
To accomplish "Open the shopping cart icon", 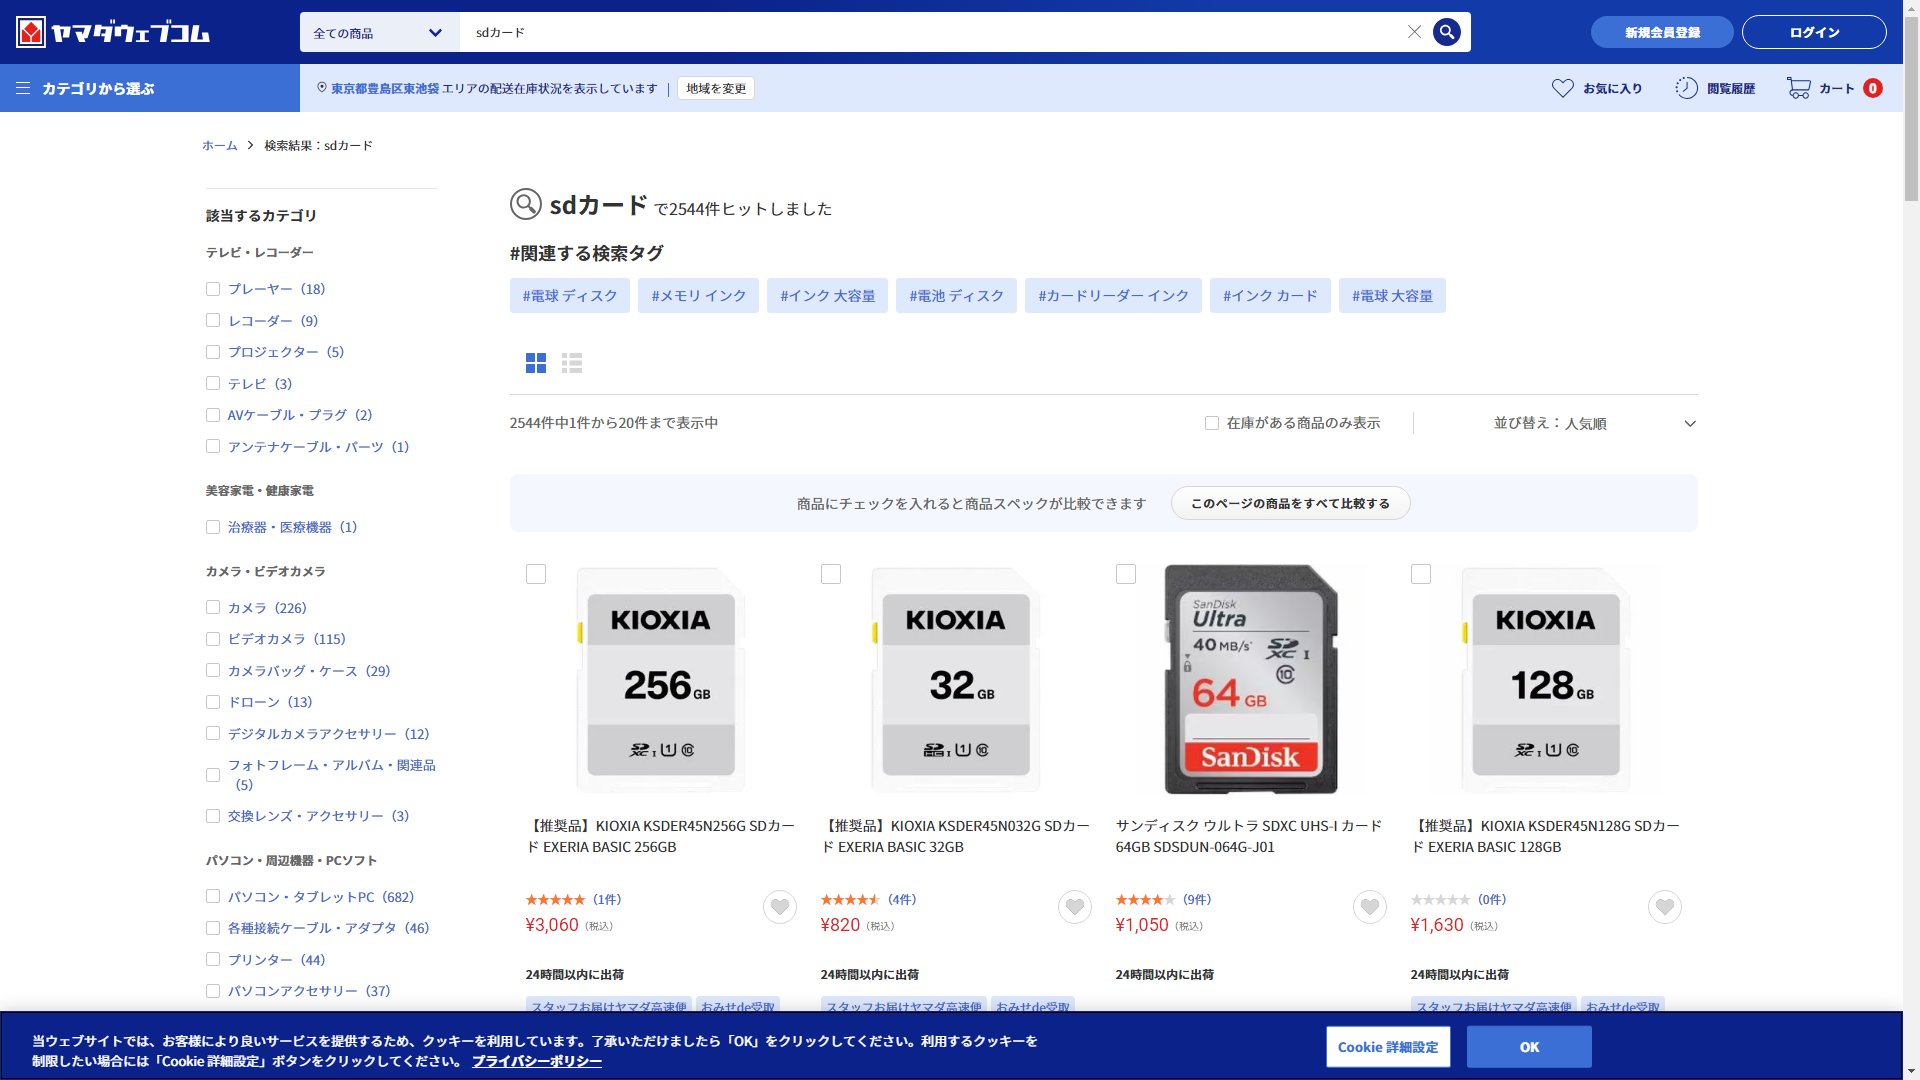I will (1798, 88).
